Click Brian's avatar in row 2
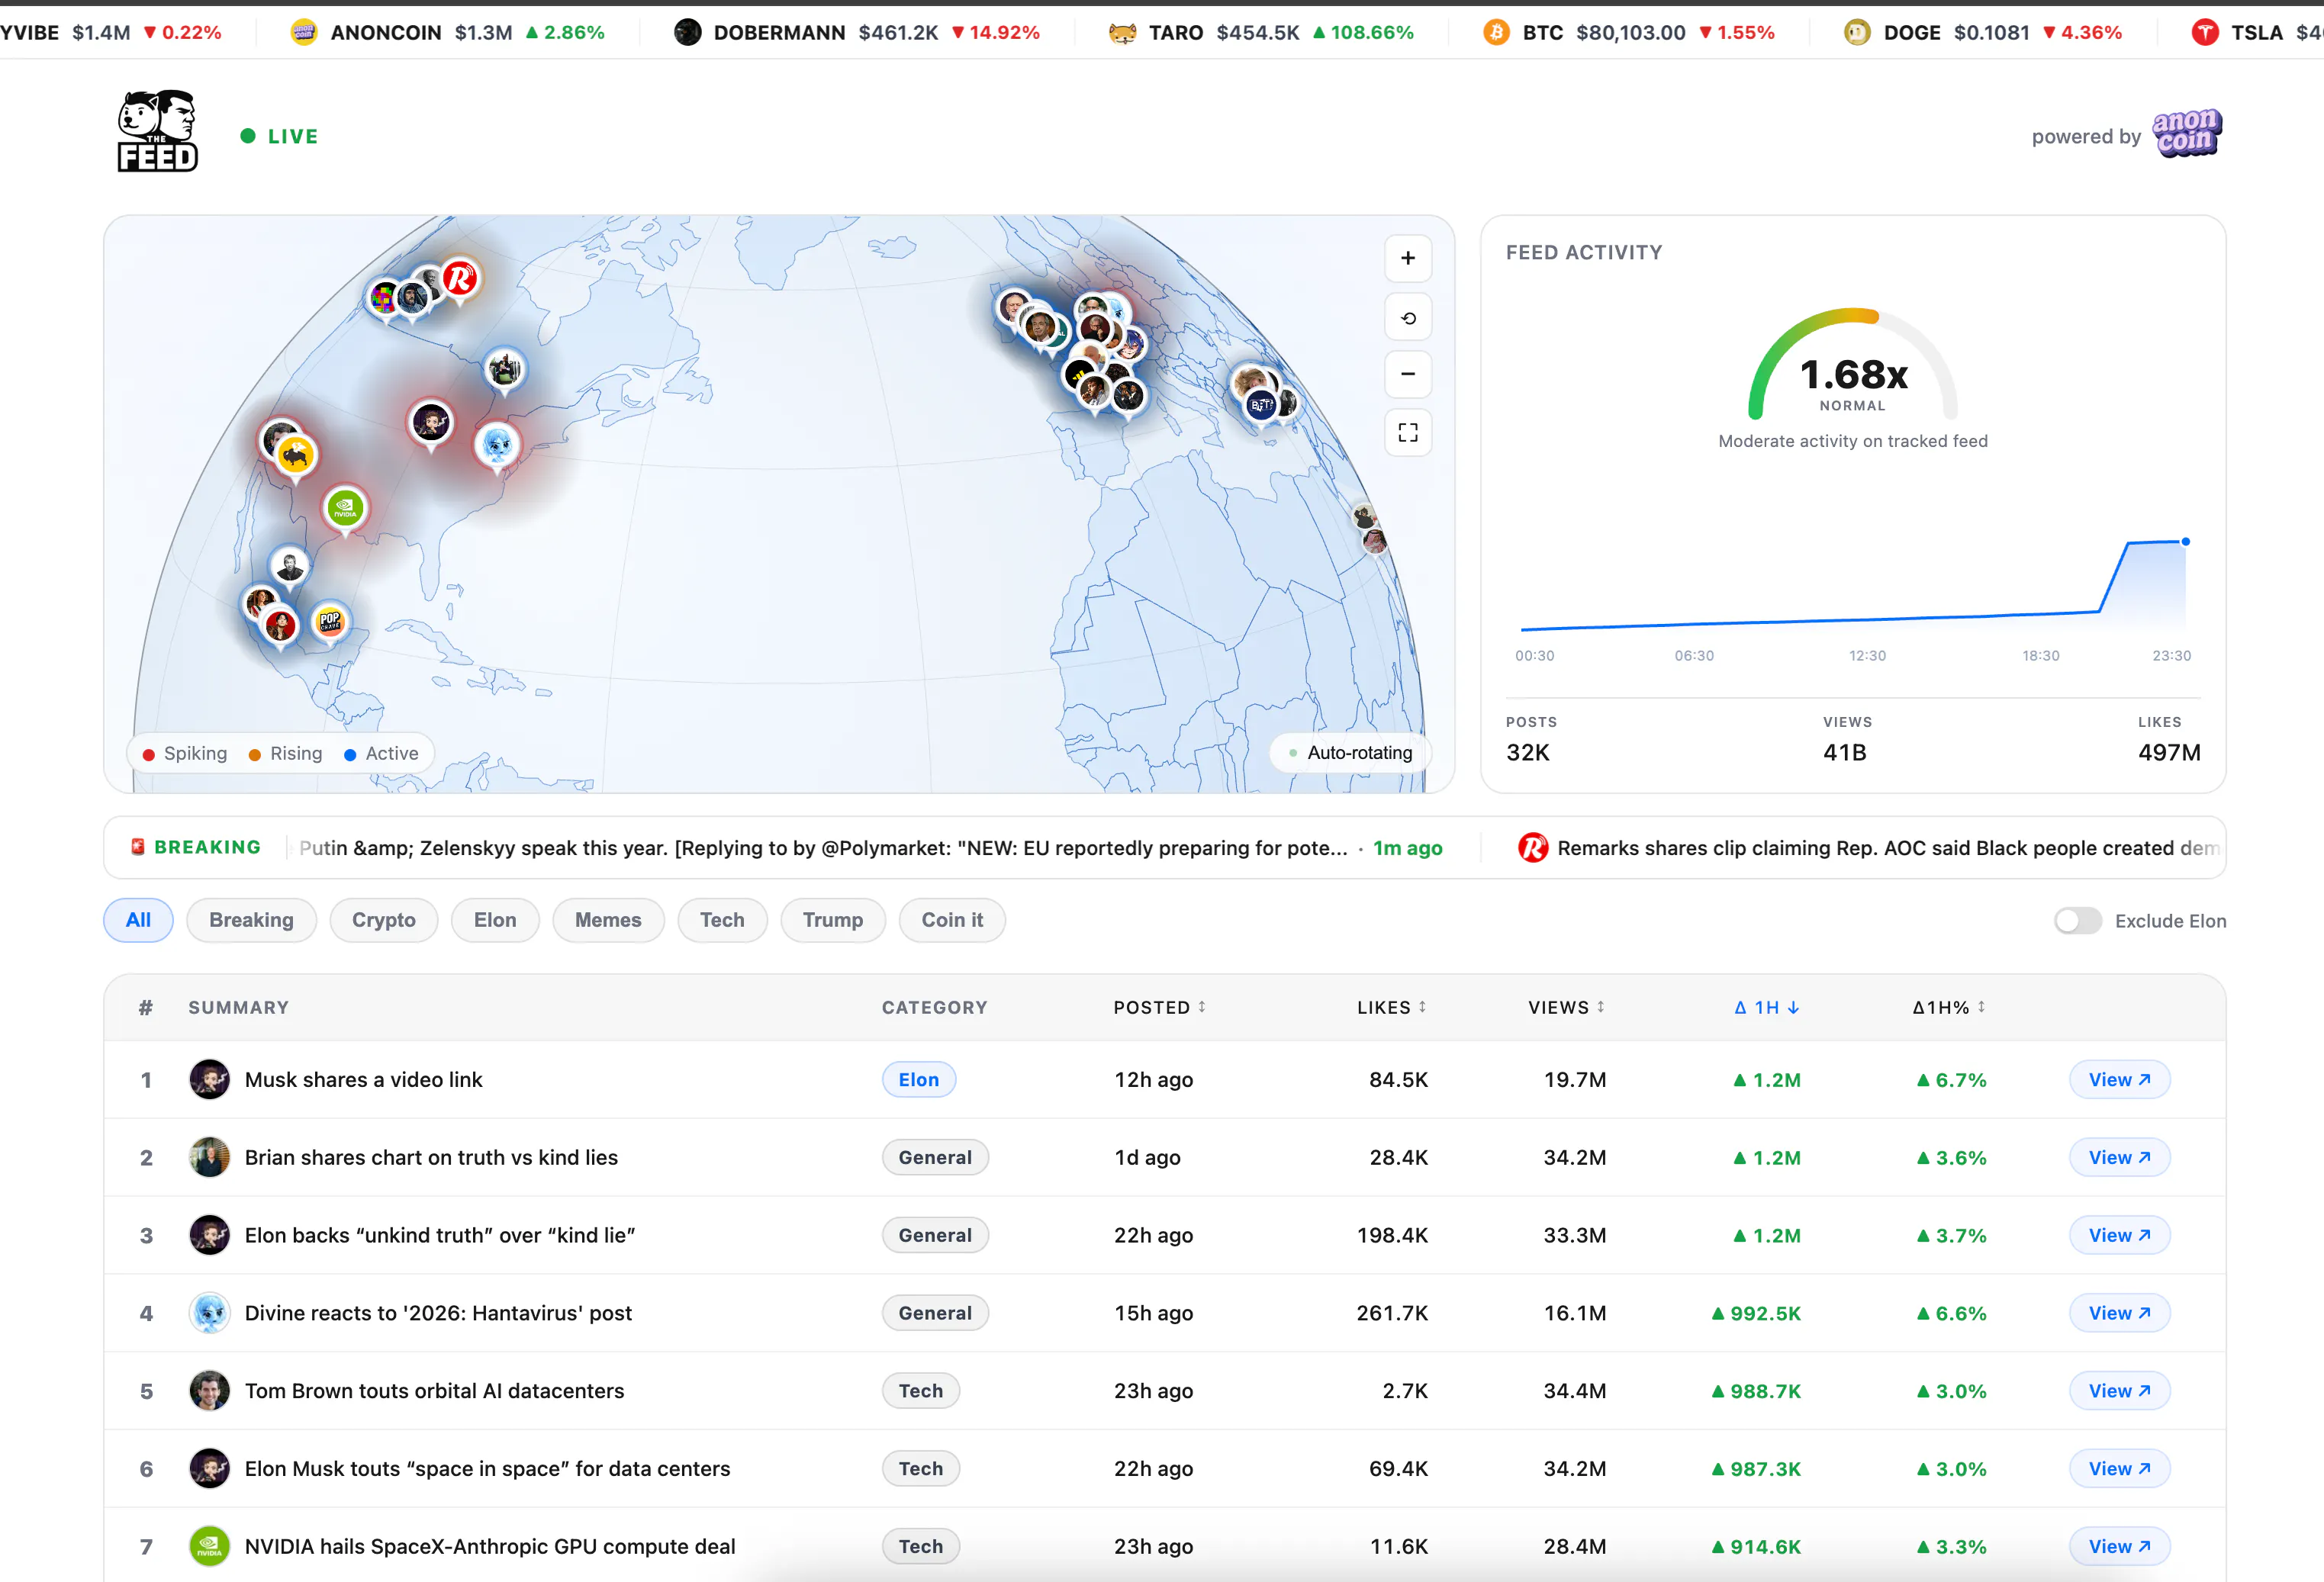 [210, 1157]
